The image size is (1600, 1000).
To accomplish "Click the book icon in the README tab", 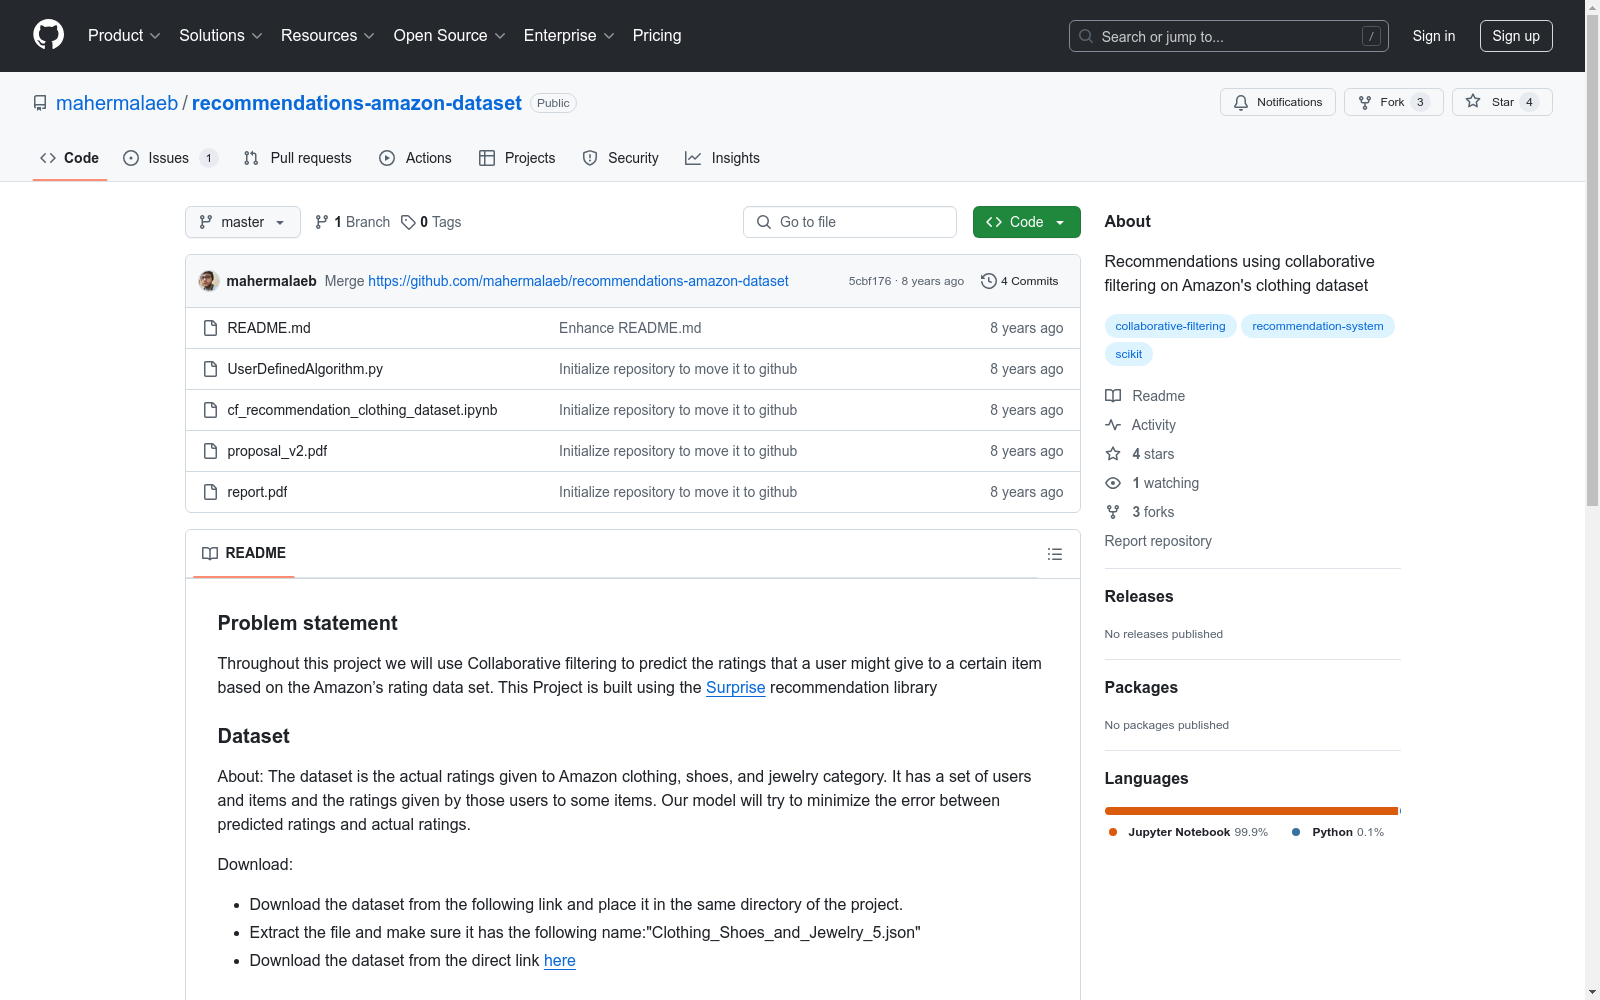I will coord(210,553).
